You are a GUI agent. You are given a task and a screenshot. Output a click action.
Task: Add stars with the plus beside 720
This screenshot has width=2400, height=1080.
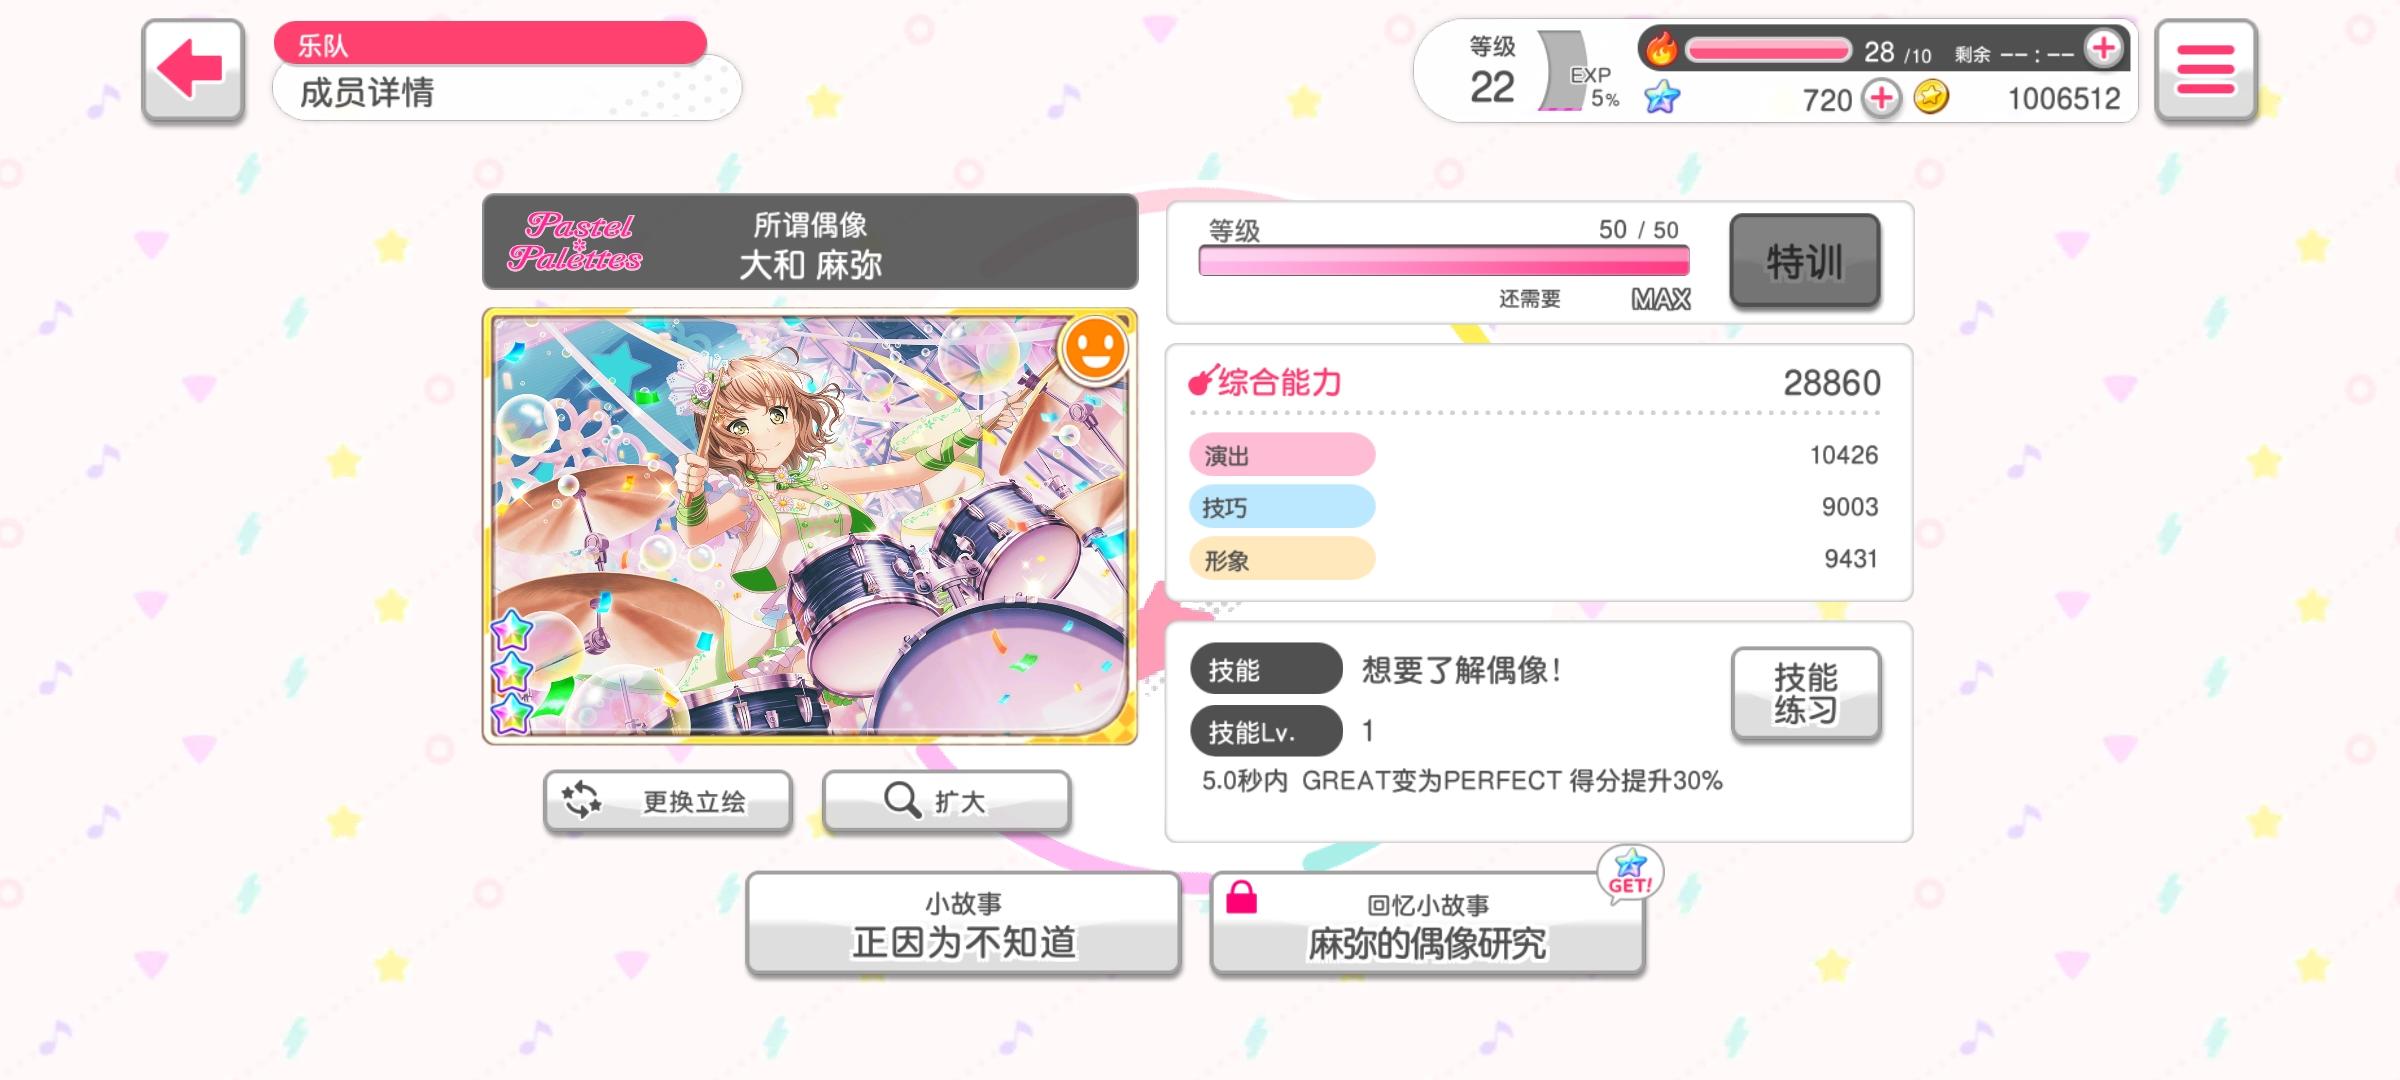pyautogui.click(x=1882, y=99)
